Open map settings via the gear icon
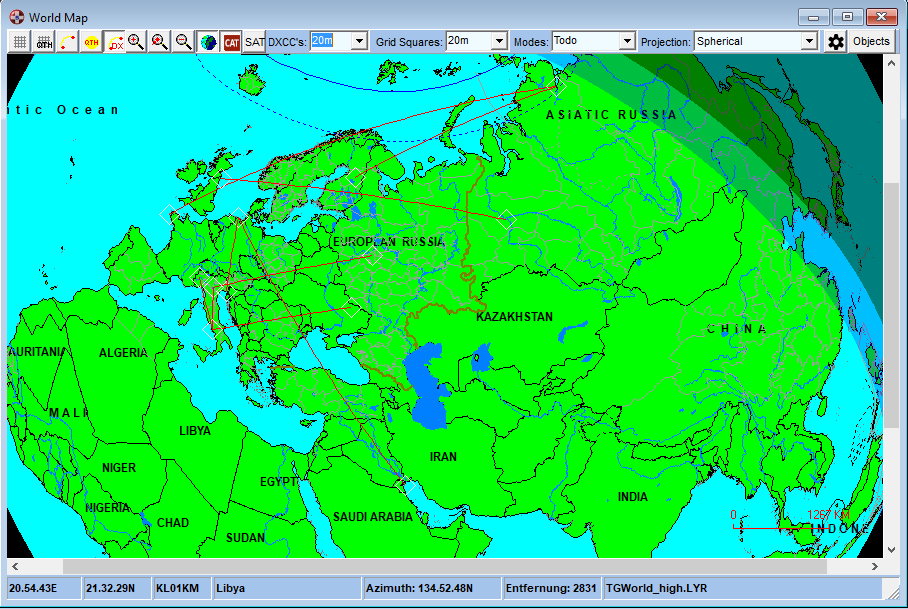 (x=836, y=41)
